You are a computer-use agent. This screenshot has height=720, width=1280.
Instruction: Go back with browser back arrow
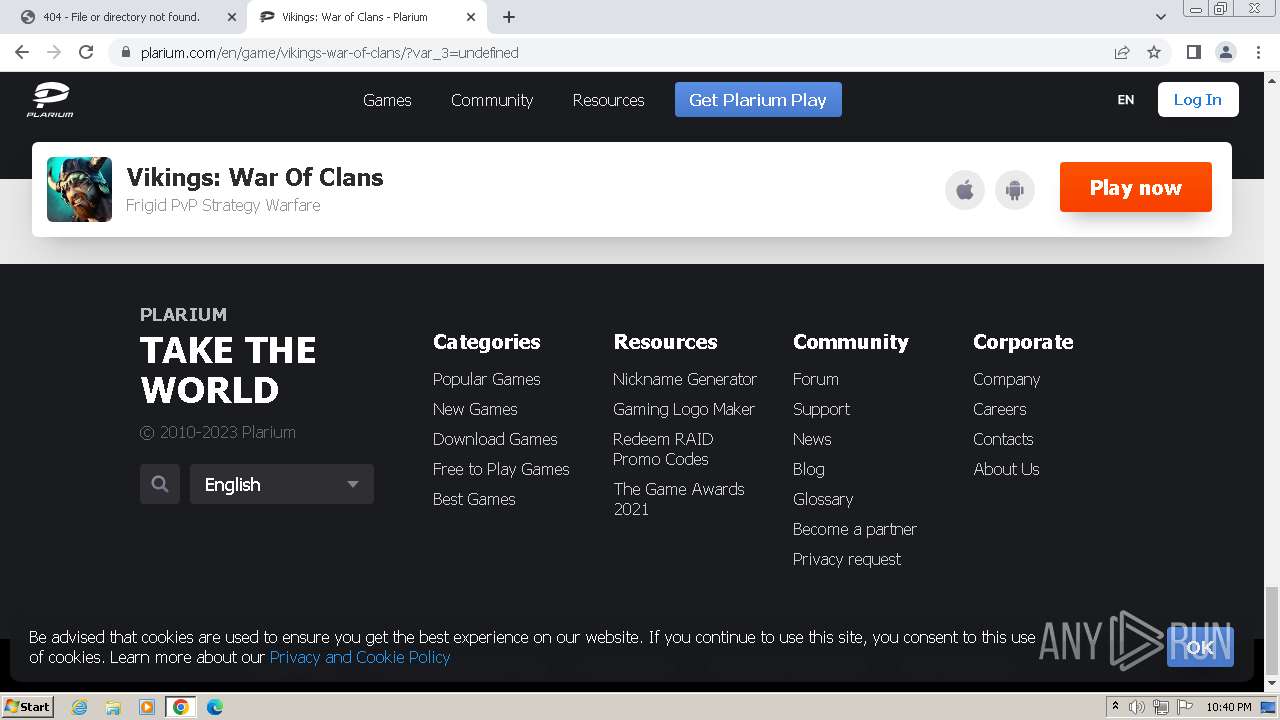point(22,52)
